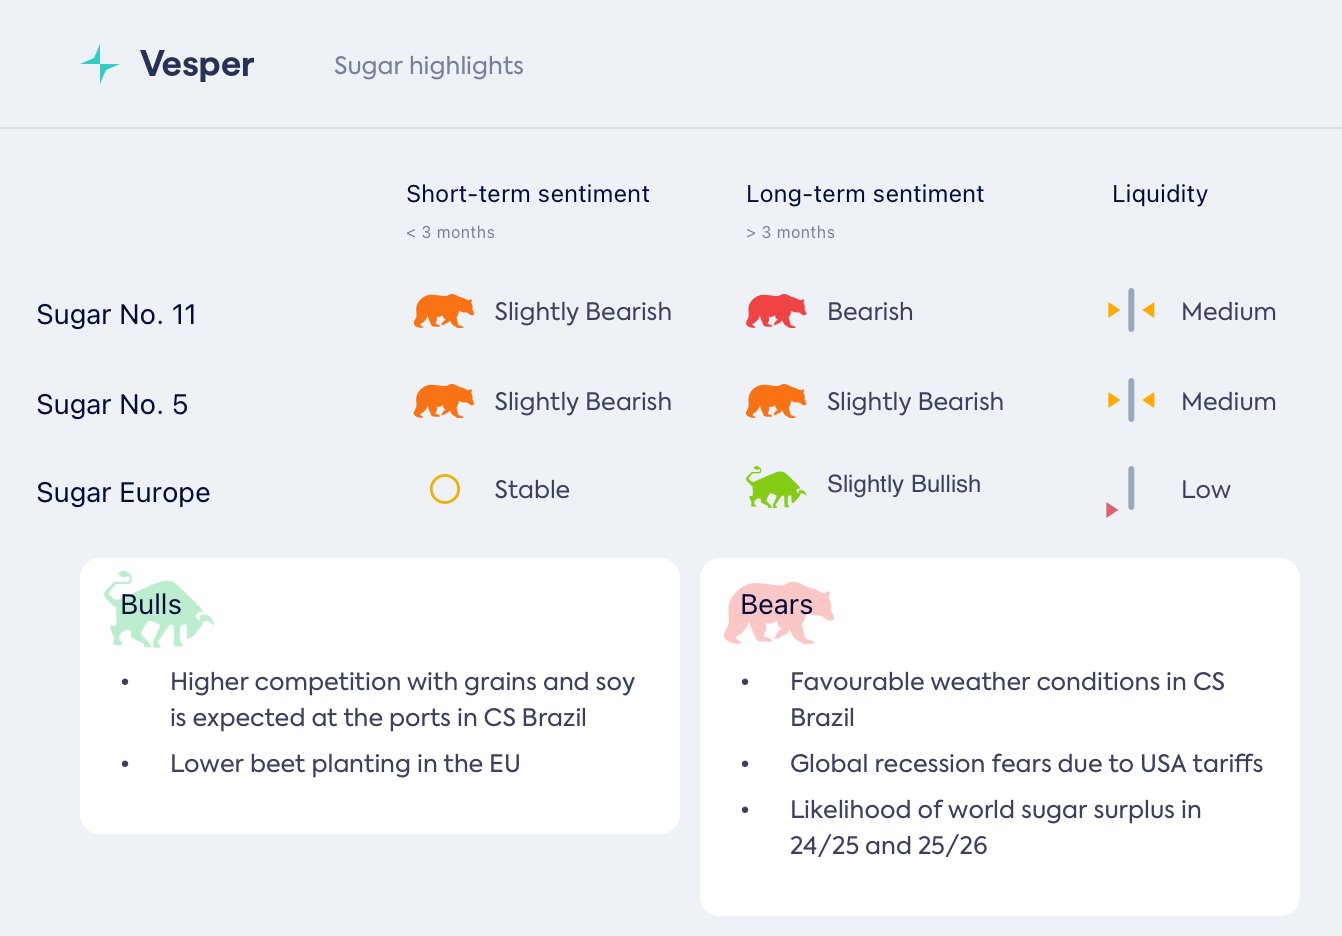Select the Sugar highlights heading
This screenshot has width=1342, height=936.
point(428,66)
